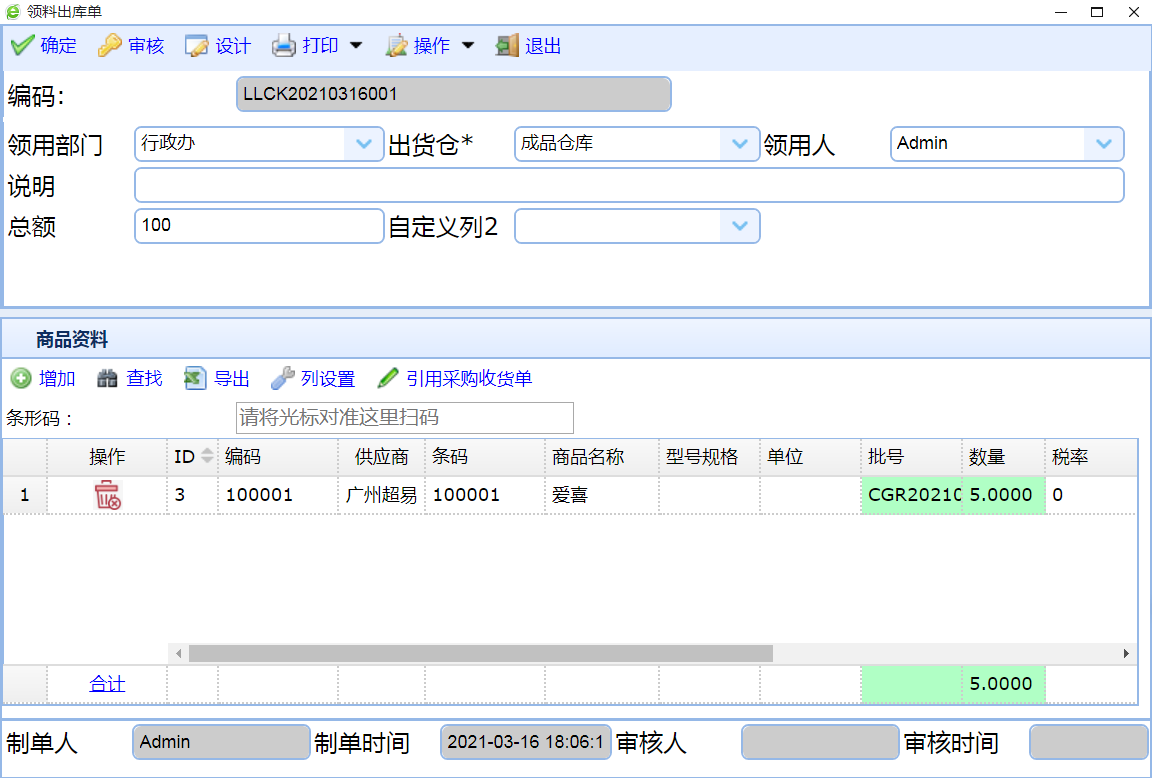Delete row 1 with trash icon

107,495
